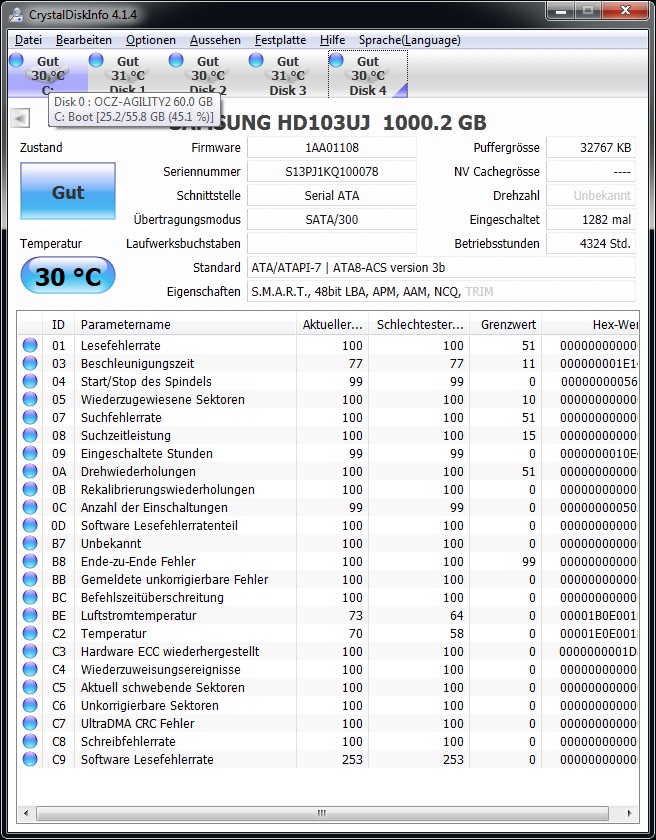Click the status orb for UltraDMA CRC Fehler
Viewport: 656px width, 840px height.
(30, 723)
